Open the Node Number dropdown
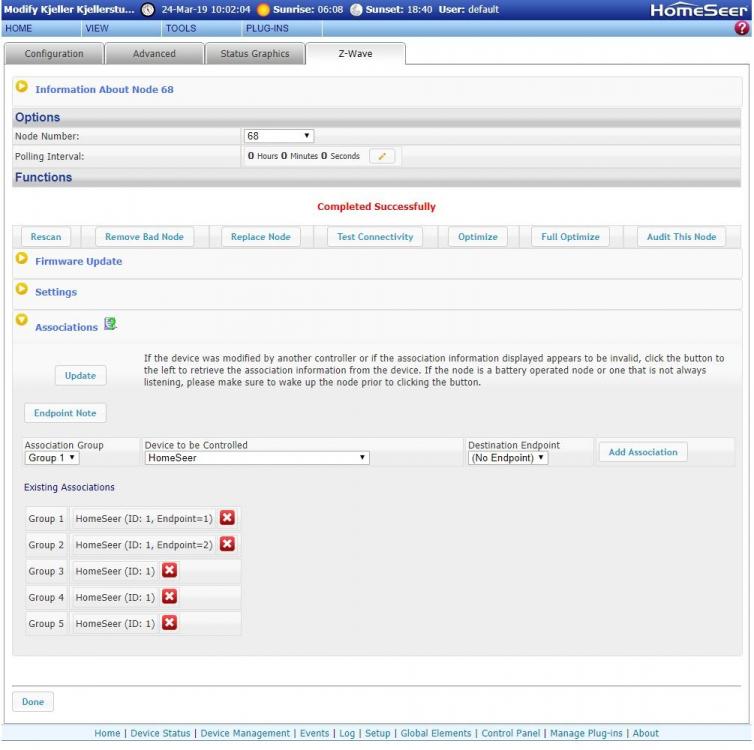Screen dimensions: 754x750 279,136
